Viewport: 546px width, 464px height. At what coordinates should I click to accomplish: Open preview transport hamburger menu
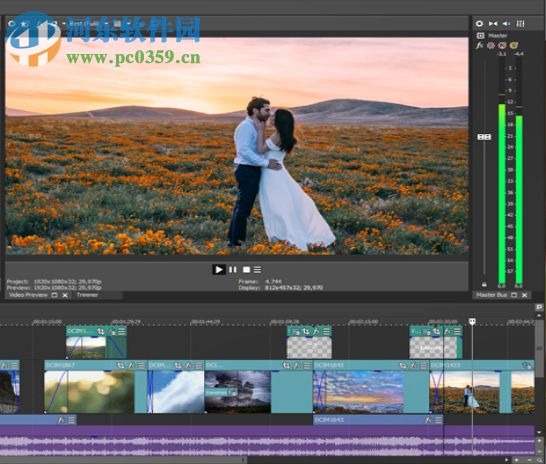tap(257, 270)
